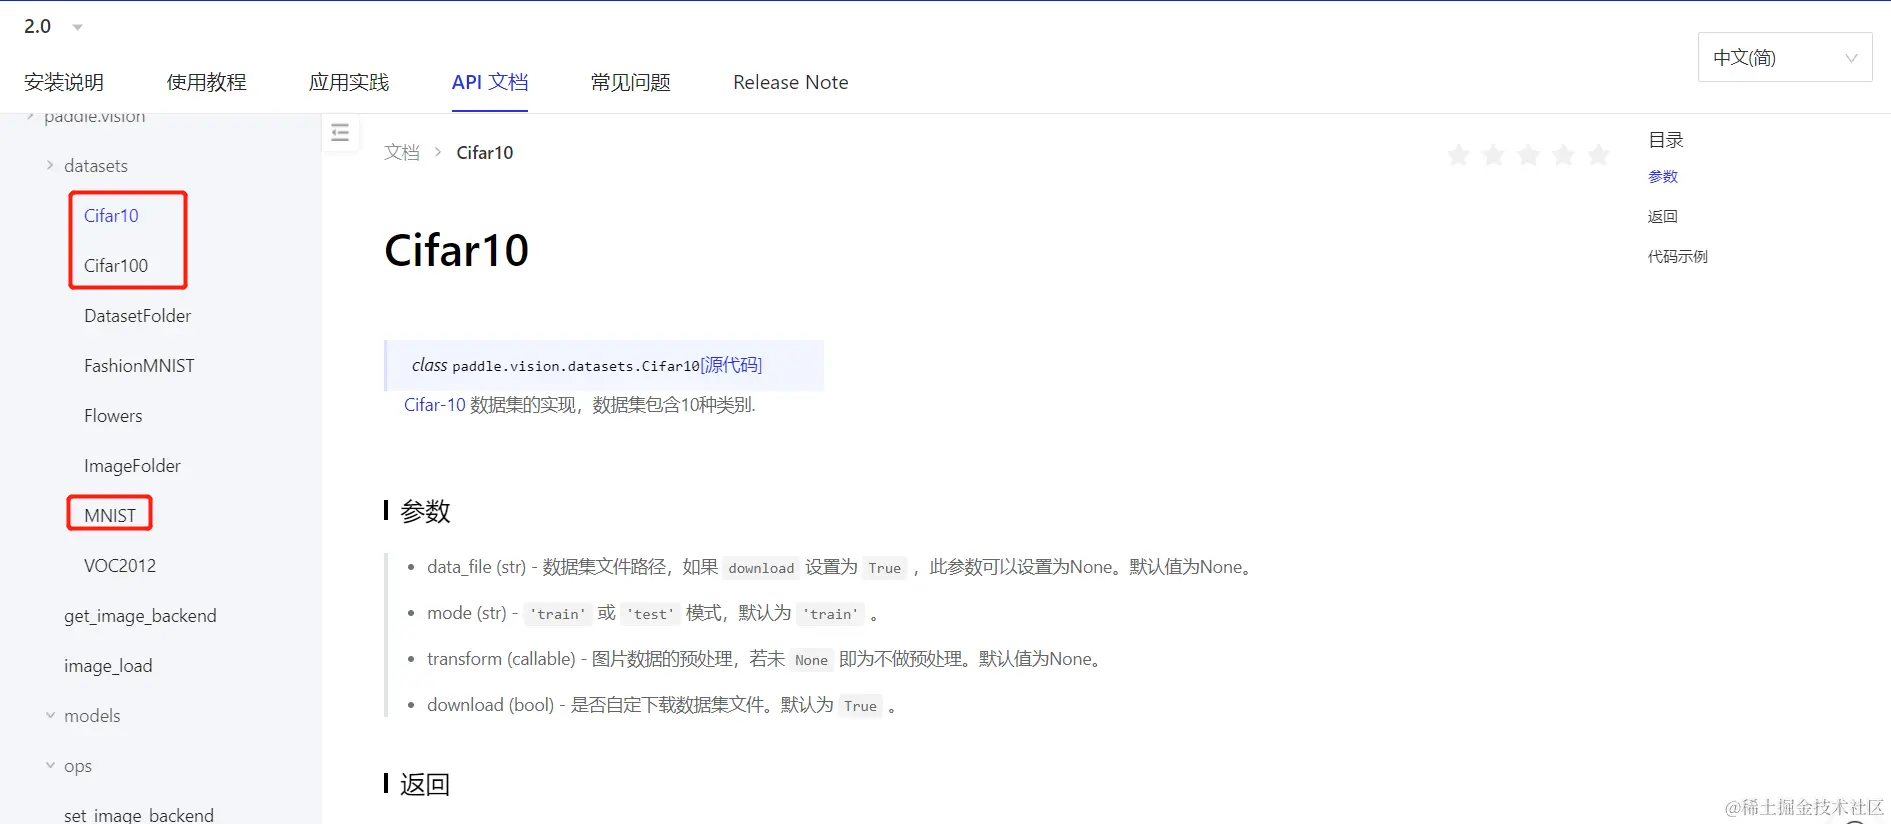Open image_load in the sidebar
This screenshot has width=1891, height=824.
click(108, 666)
